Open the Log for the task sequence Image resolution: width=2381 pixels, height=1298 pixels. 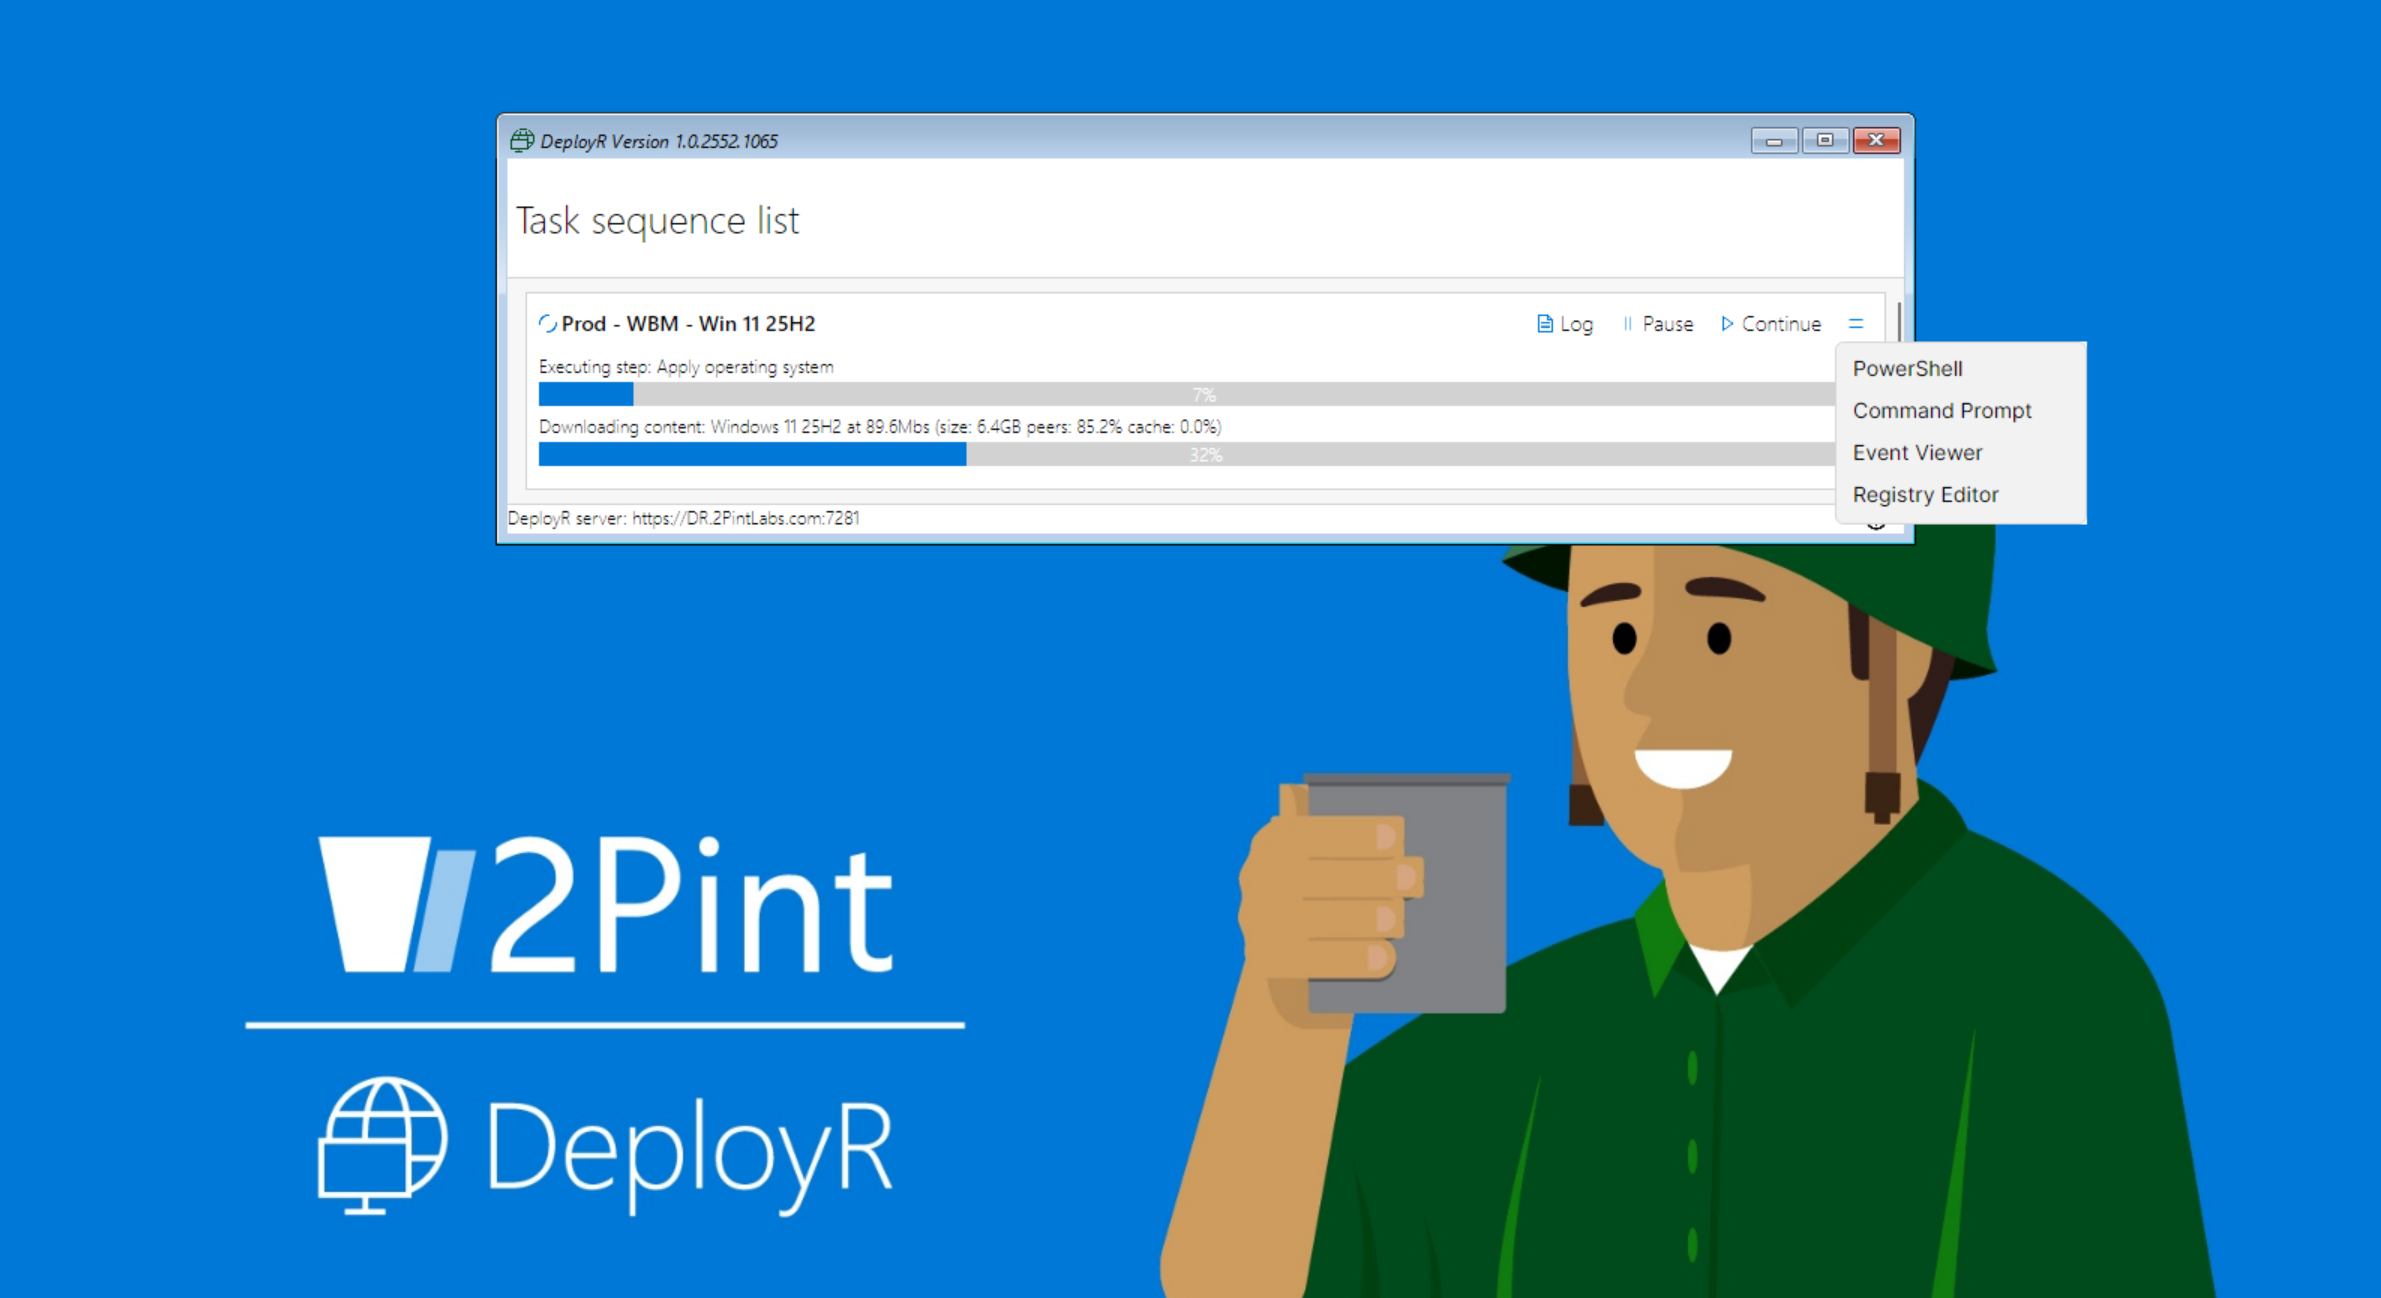pyautogui.click(x=1565, y=324)
